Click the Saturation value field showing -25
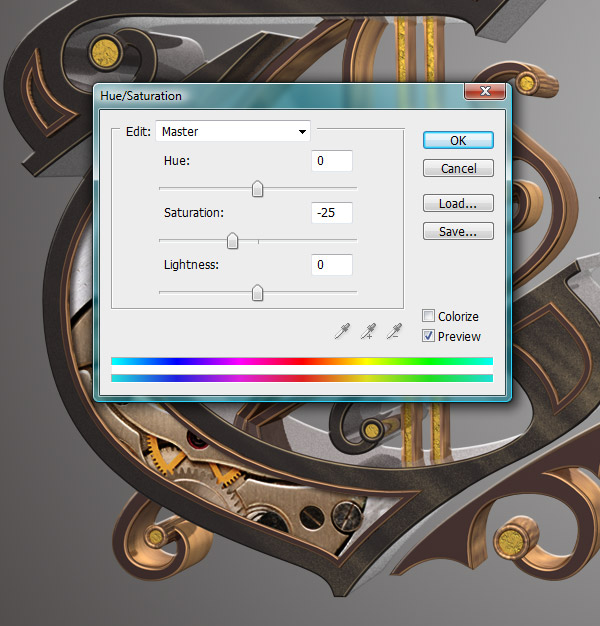600x626 pixels. click(332, 212)
